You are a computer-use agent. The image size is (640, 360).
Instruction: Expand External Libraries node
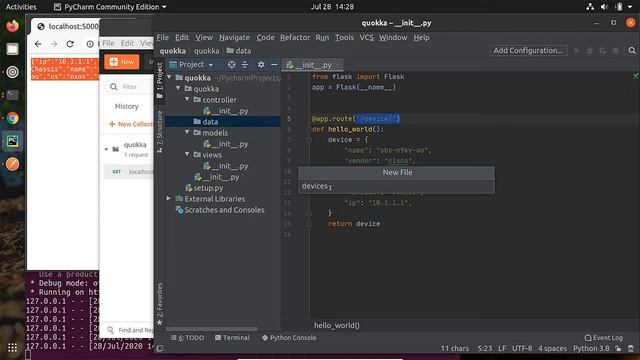click(x=169, y=198)
